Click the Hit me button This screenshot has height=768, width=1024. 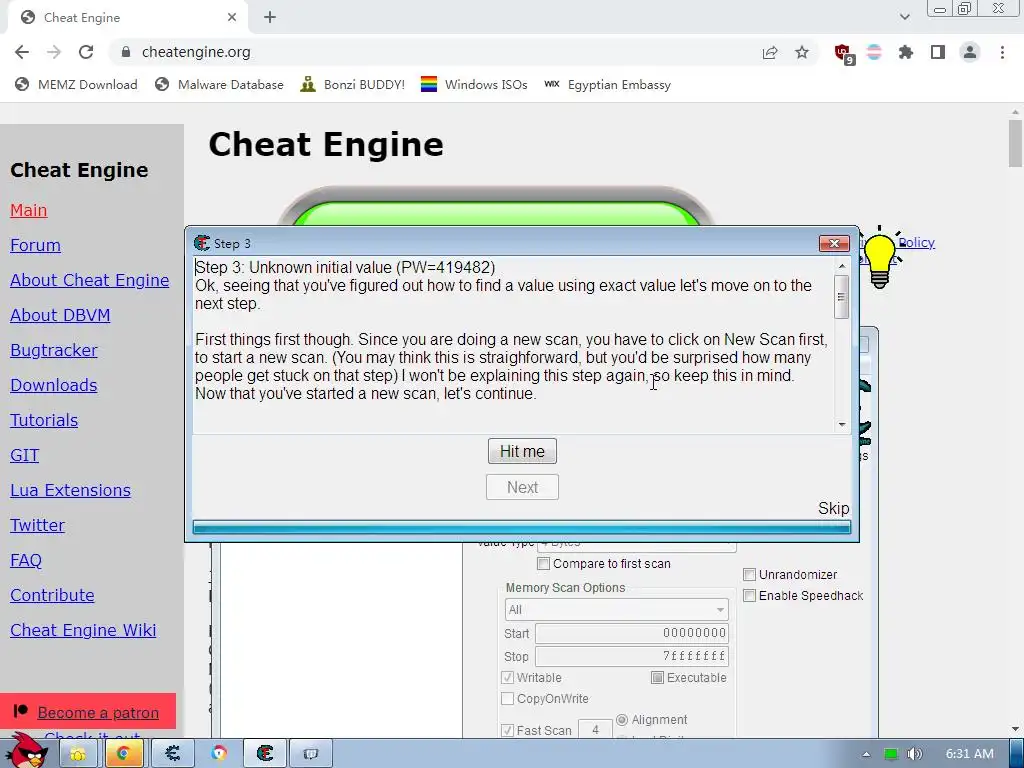point(522,451)
